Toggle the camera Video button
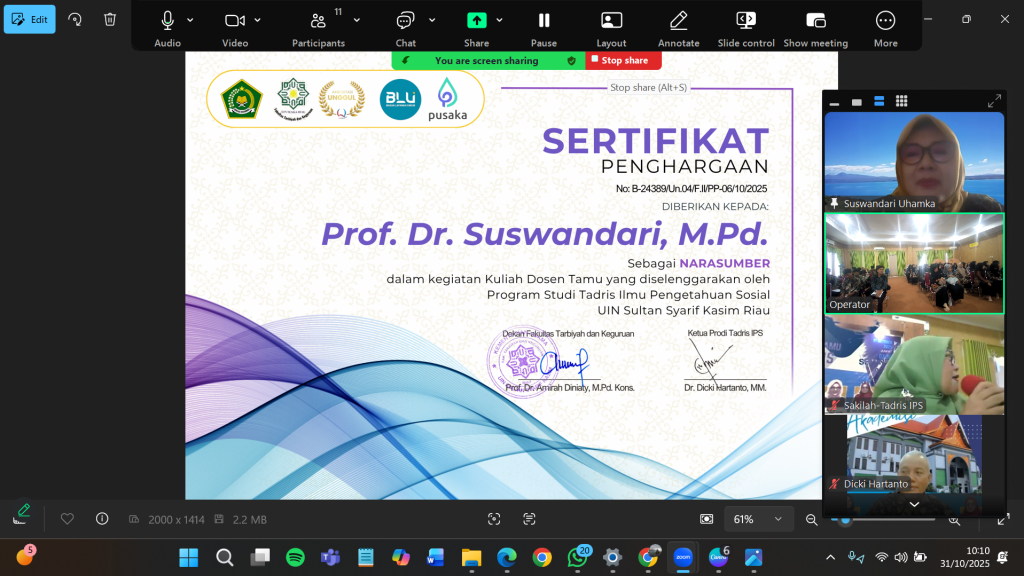This screenshot has height=576, width=1024. point(234,21)
